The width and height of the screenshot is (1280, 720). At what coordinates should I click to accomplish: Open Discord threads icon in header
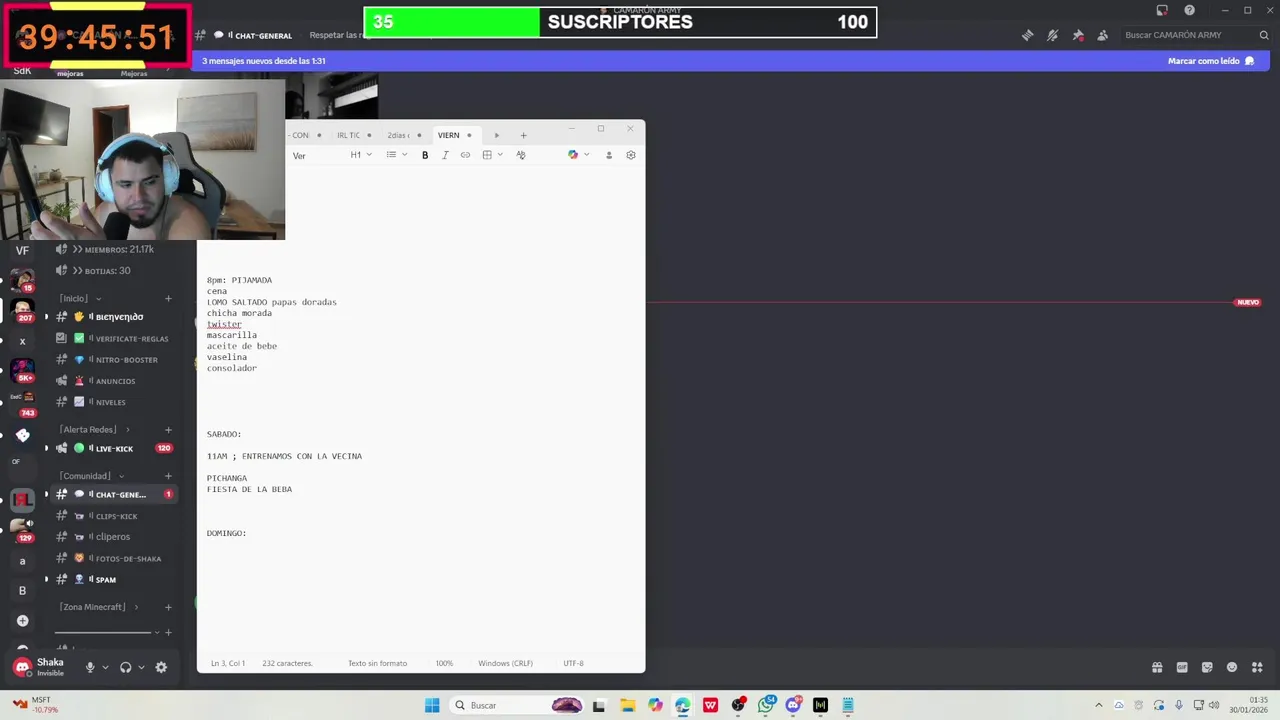click(1027, 35)
